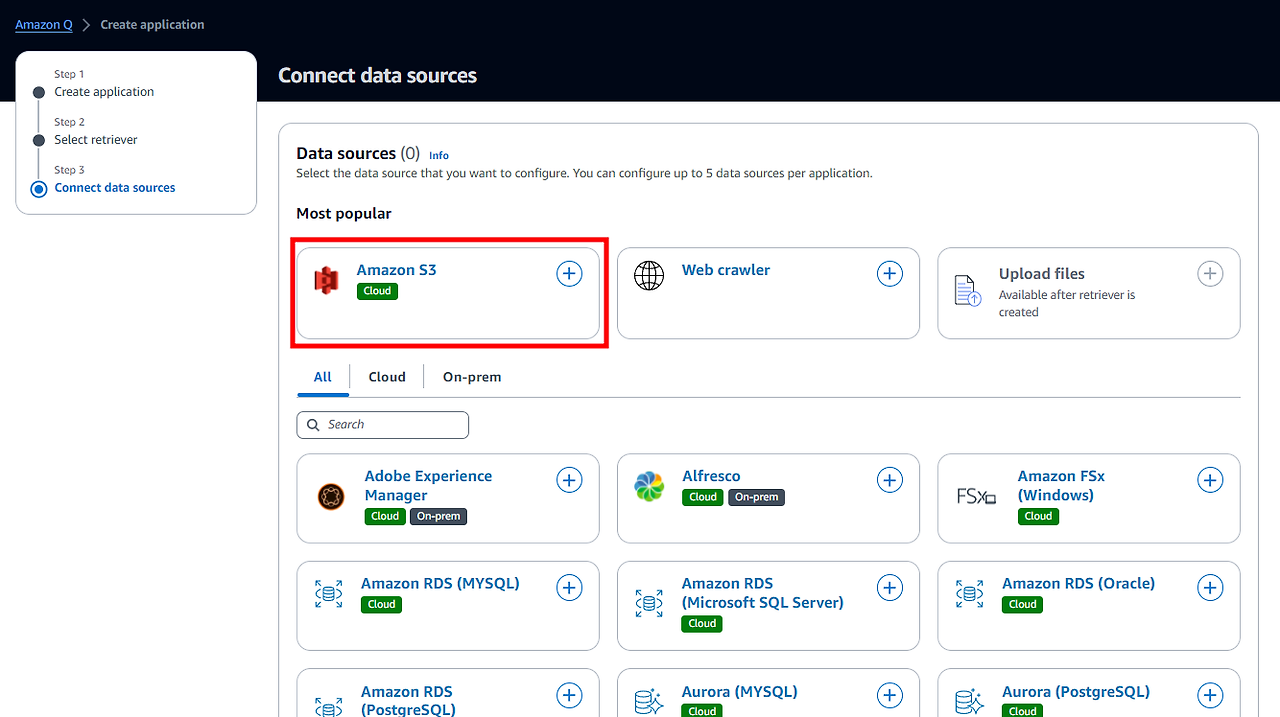Click the Connect data sources page heading
Screen dimensions: 1280x717
point(377,76)
